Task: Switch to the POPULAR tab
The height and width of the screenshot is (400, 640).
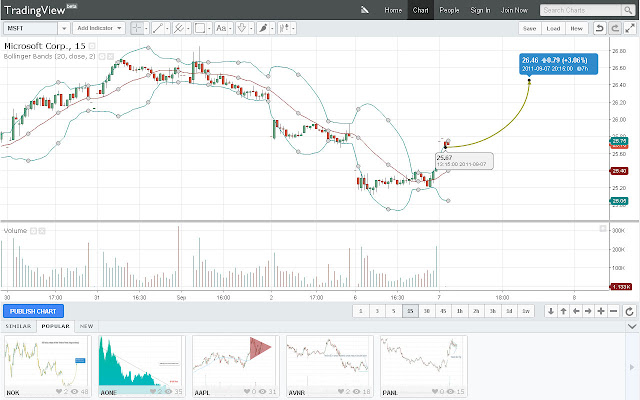Action: [56, 326]
